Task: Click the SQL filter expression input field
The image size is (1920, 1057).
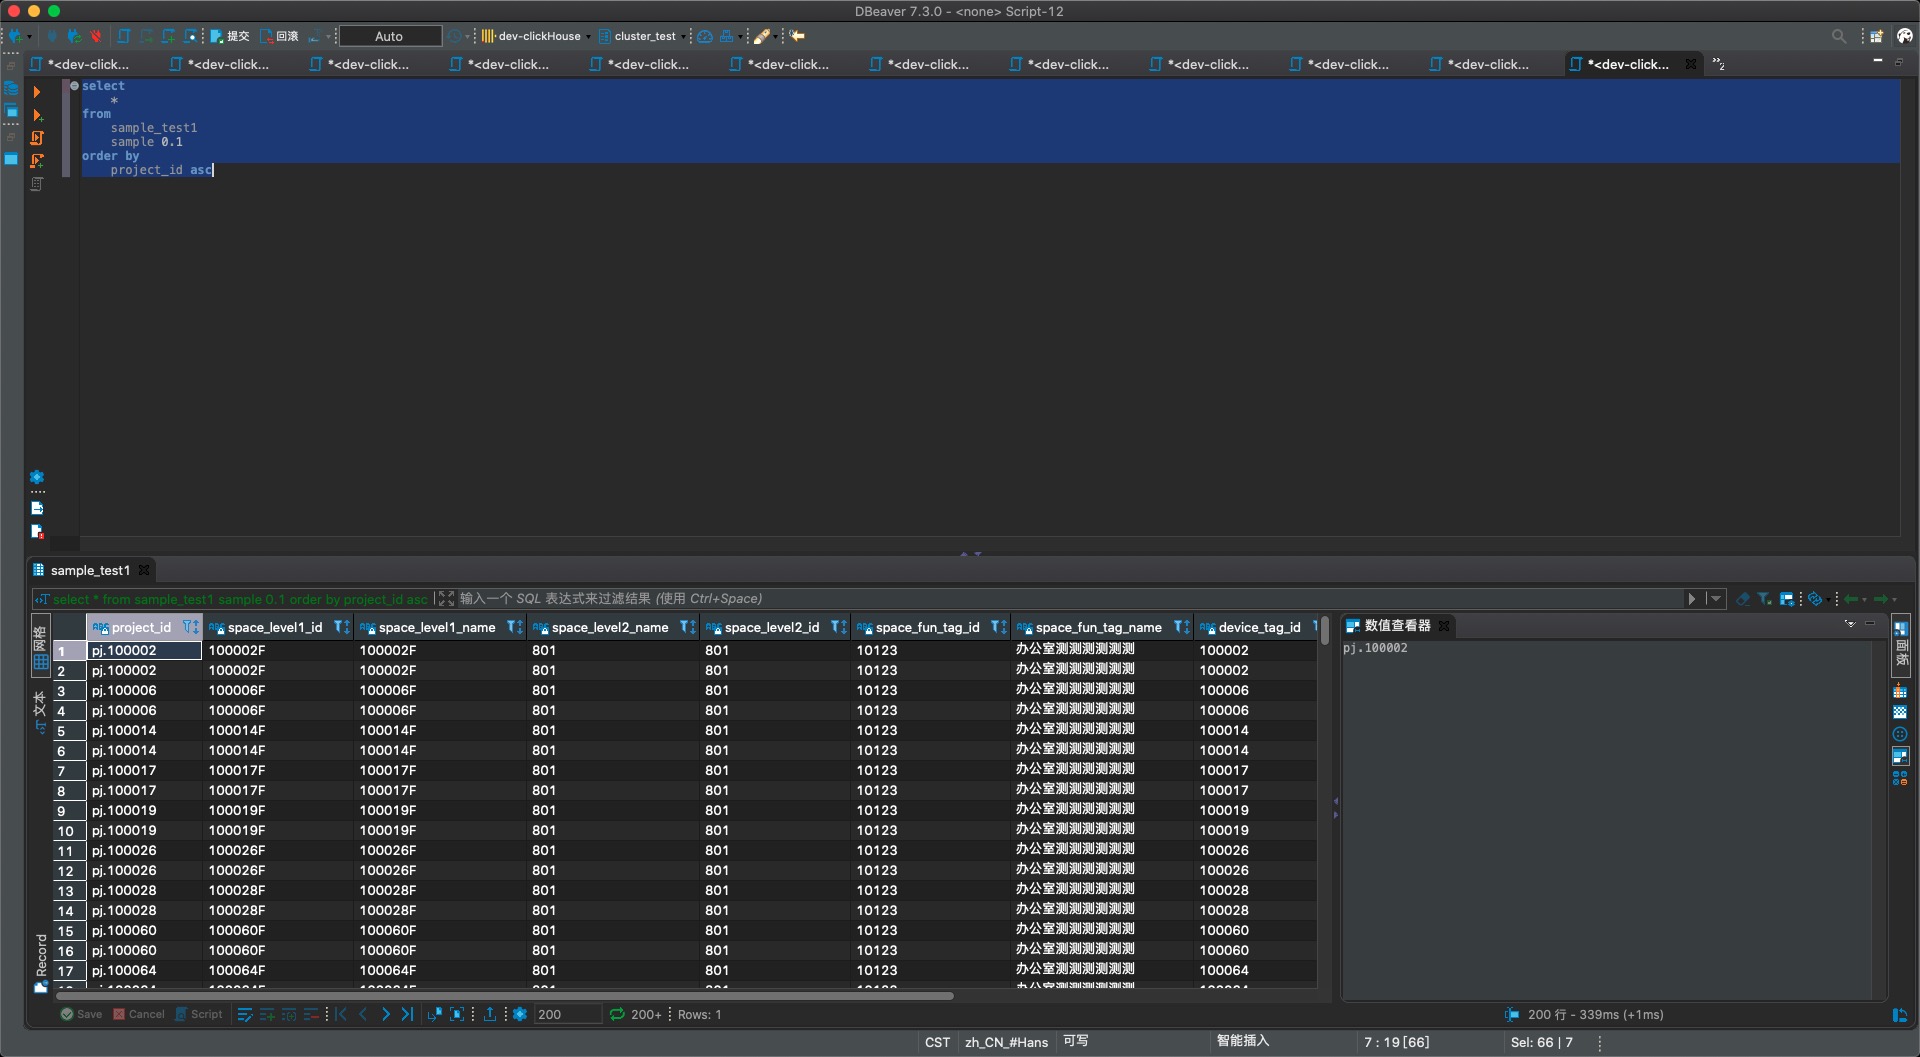Action: tap(1067, 599)
